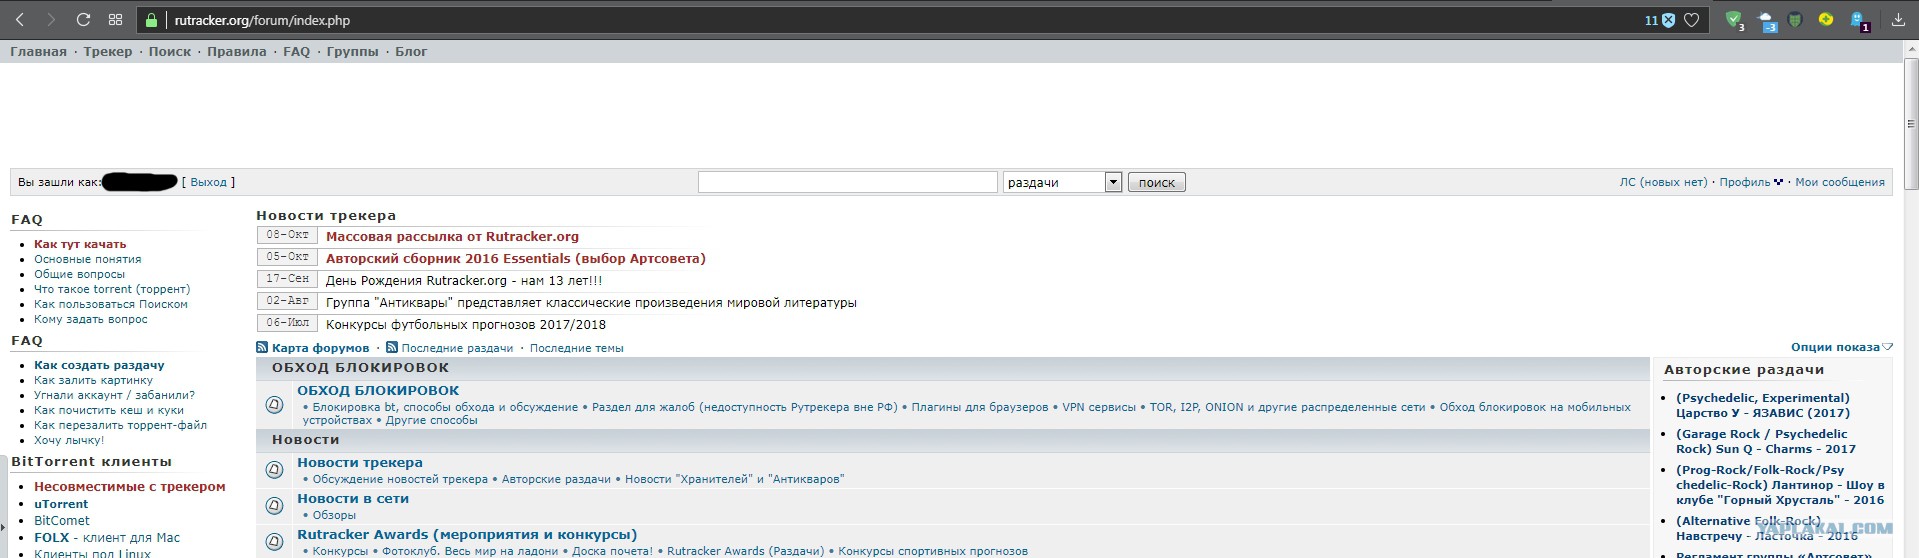Image resolution: width=1919 pixels, height=558 pixels.
Task: Open Авторский сборник 2016 Essentials news
Action: click(x=516, y=259)
